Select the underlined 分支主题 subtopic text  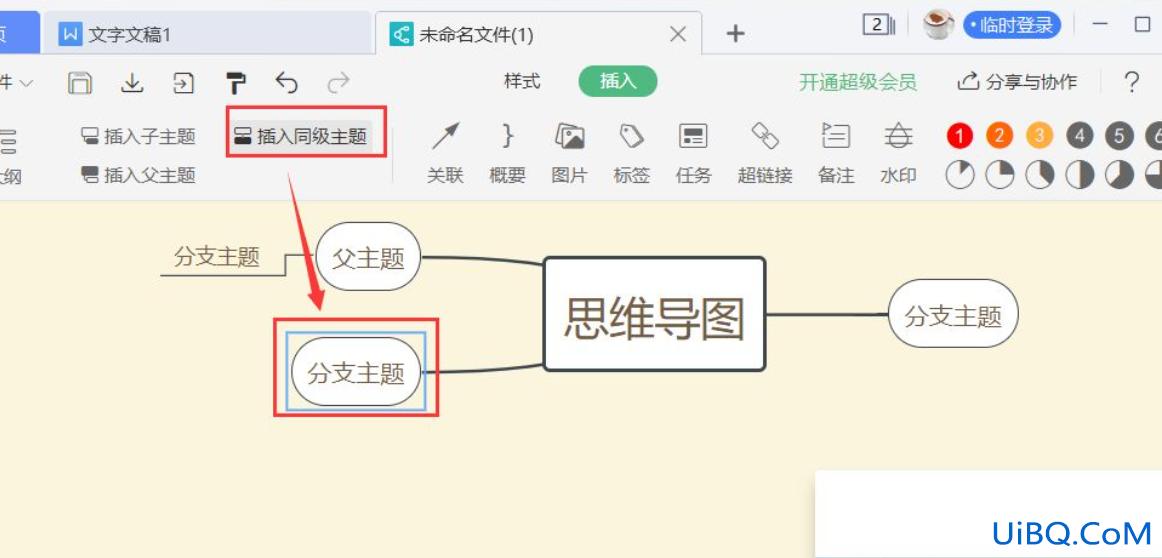click(217, 258)
